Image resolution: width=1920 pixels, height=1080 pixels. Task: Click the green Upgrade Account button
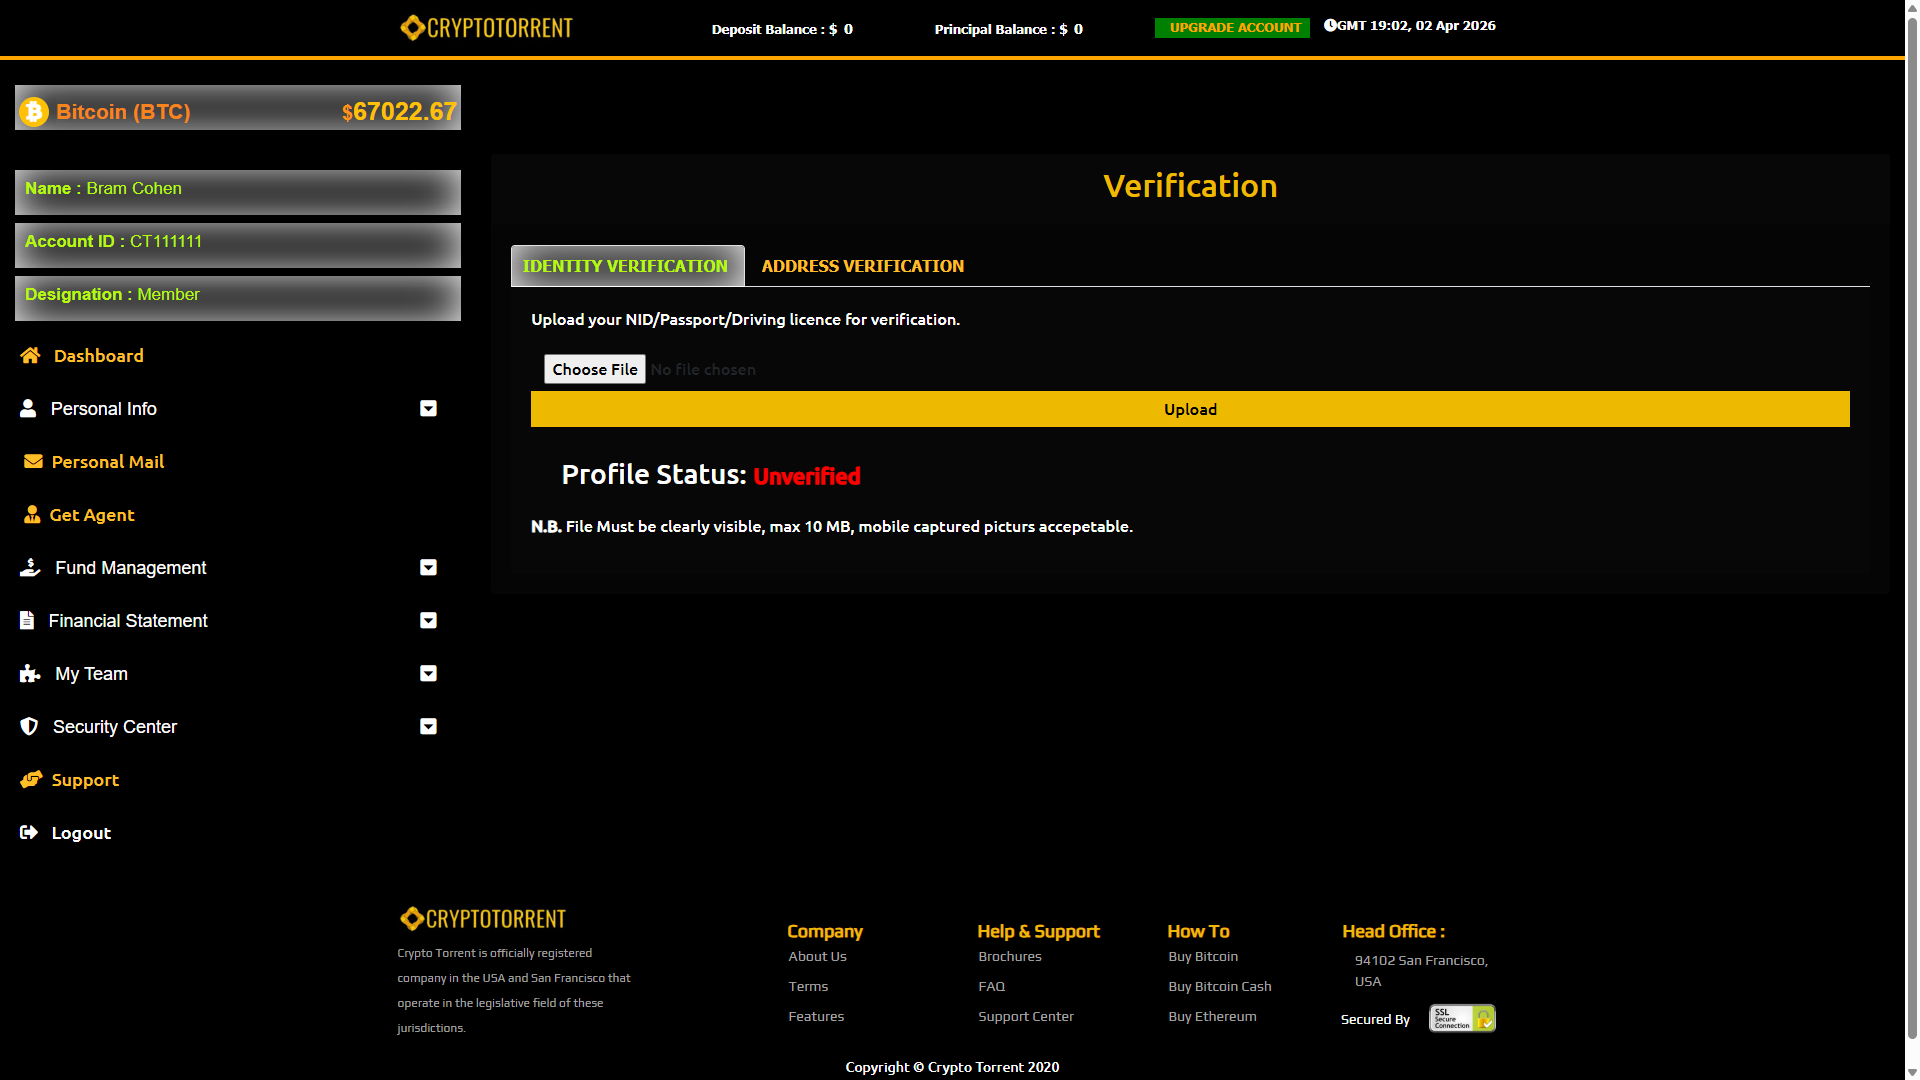click(x=1233, y=27)
